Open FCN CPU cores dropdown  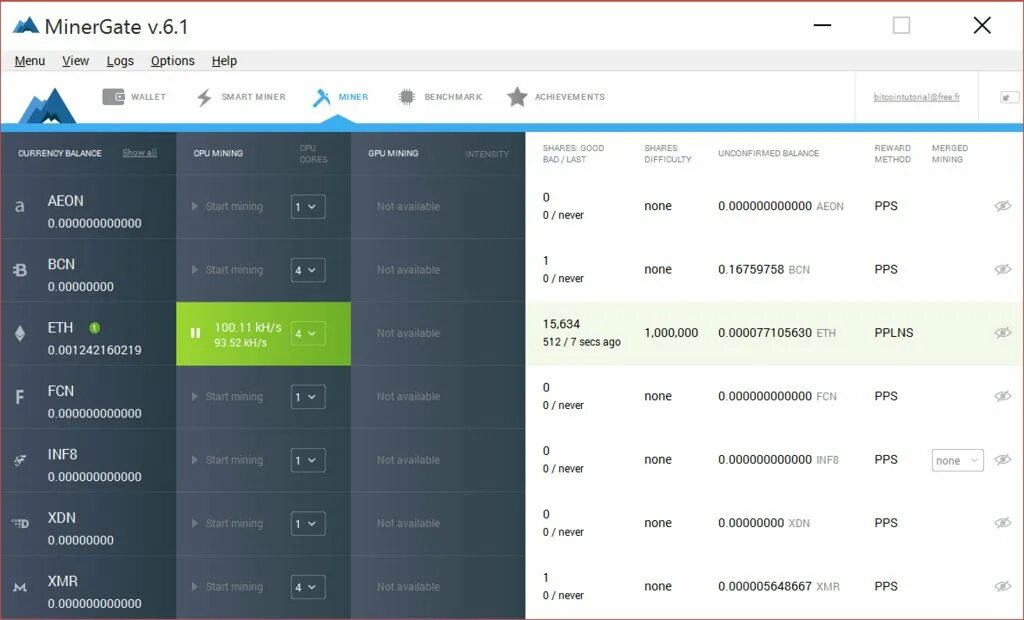point(308,397)
